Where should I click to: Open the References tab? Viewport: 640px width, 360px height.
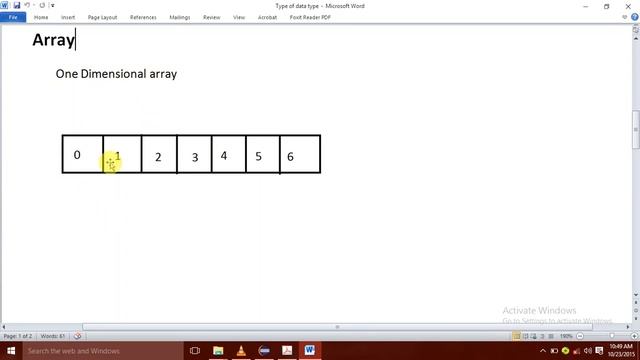[x=143, y=17]
